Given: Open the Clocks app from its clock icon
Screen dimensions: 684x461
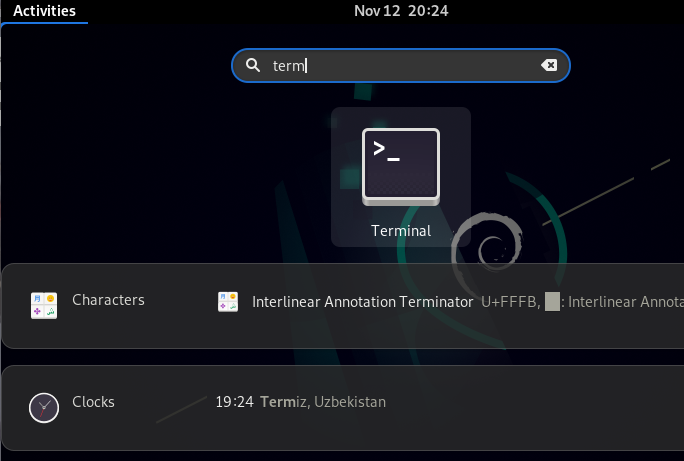Looking at the screenshot, I should tap(43, 406).
